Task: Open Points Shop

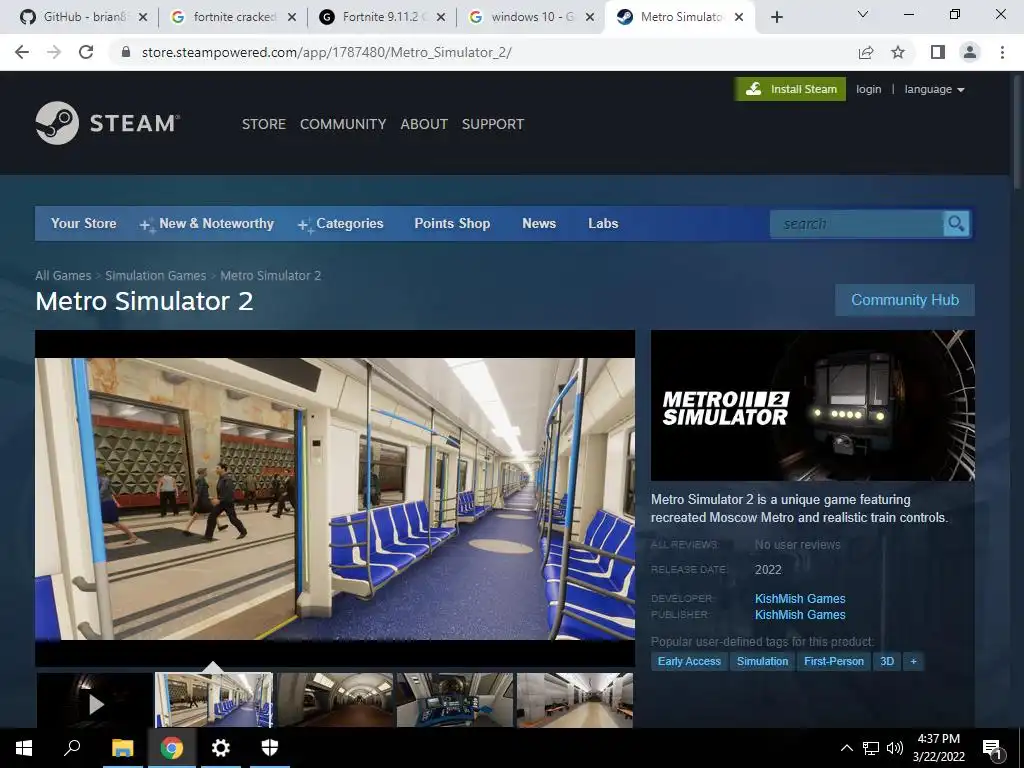Action: coord(452,223)
